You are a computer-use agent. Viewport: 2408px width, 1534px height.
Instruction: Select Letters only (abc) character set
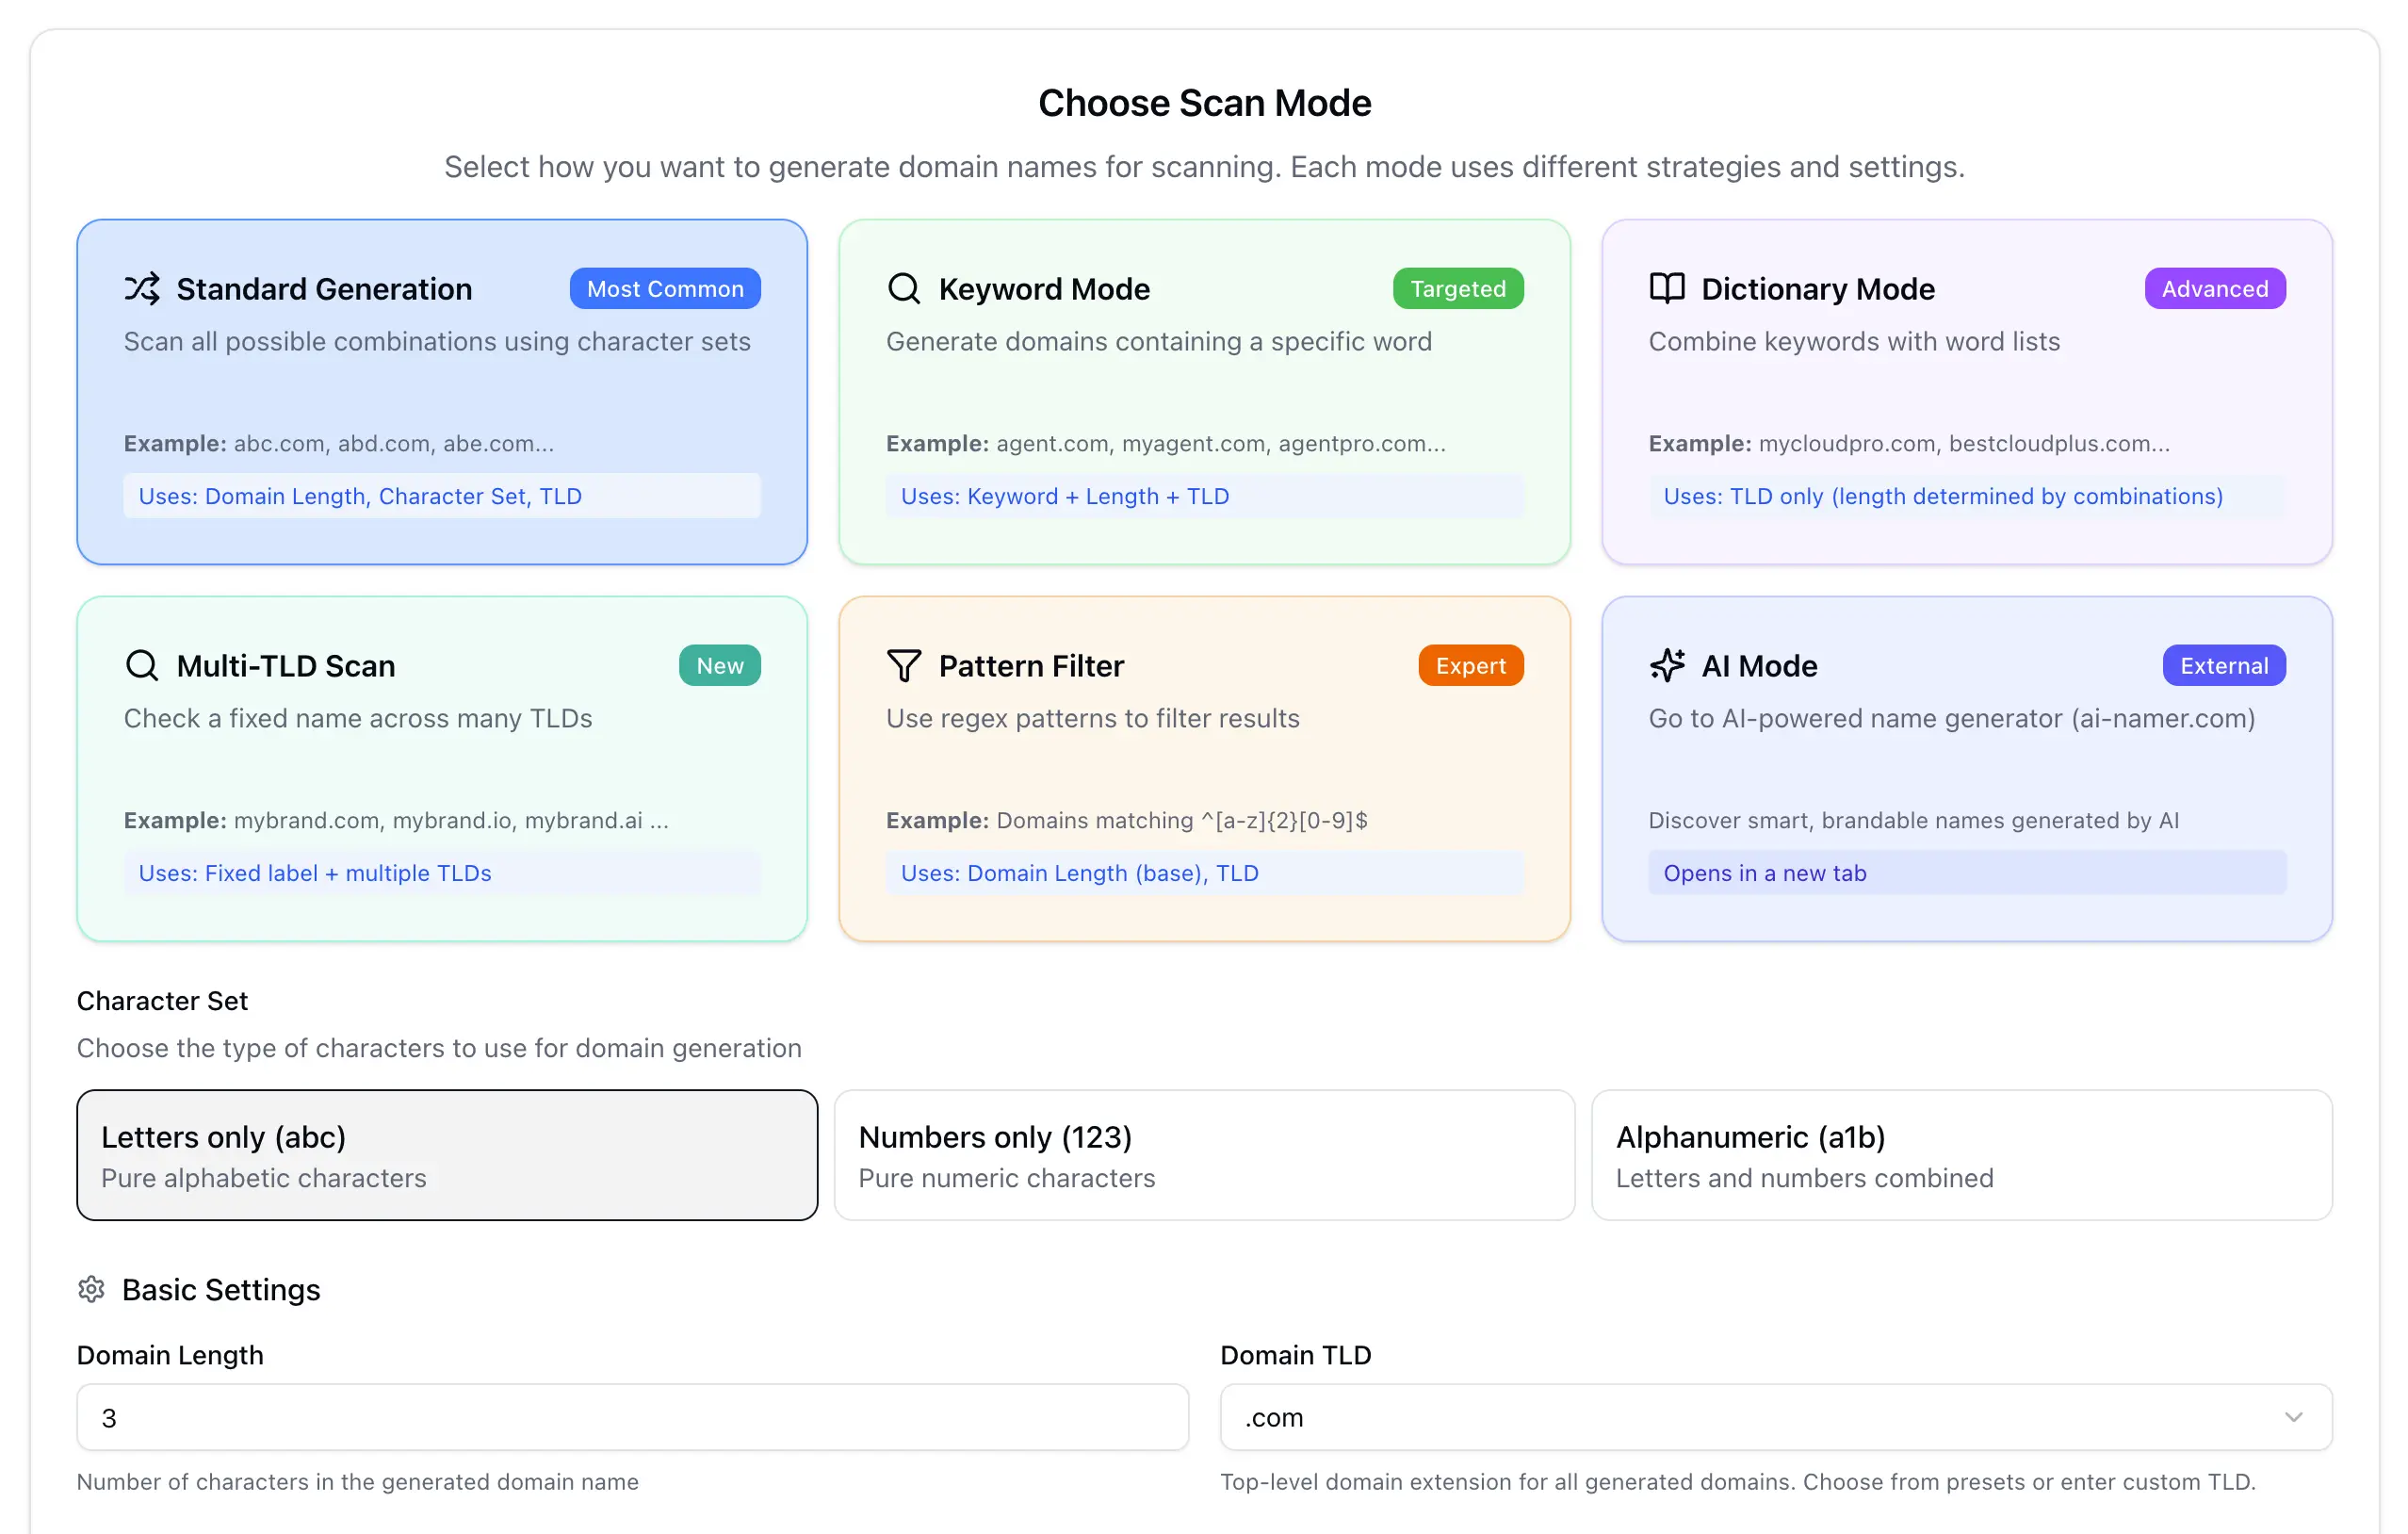click(447, 1155)
